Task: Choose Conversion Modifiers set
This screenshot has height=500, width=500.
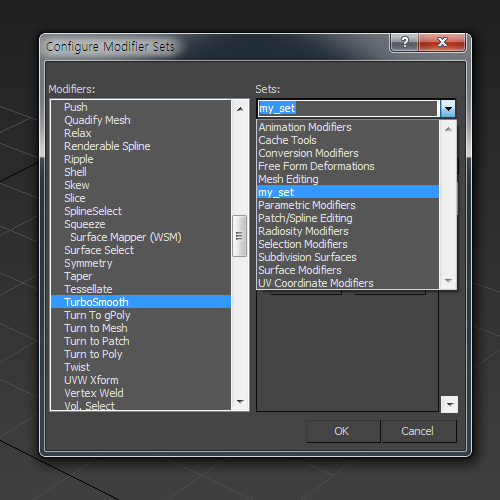Action: (x=348, y=153)
